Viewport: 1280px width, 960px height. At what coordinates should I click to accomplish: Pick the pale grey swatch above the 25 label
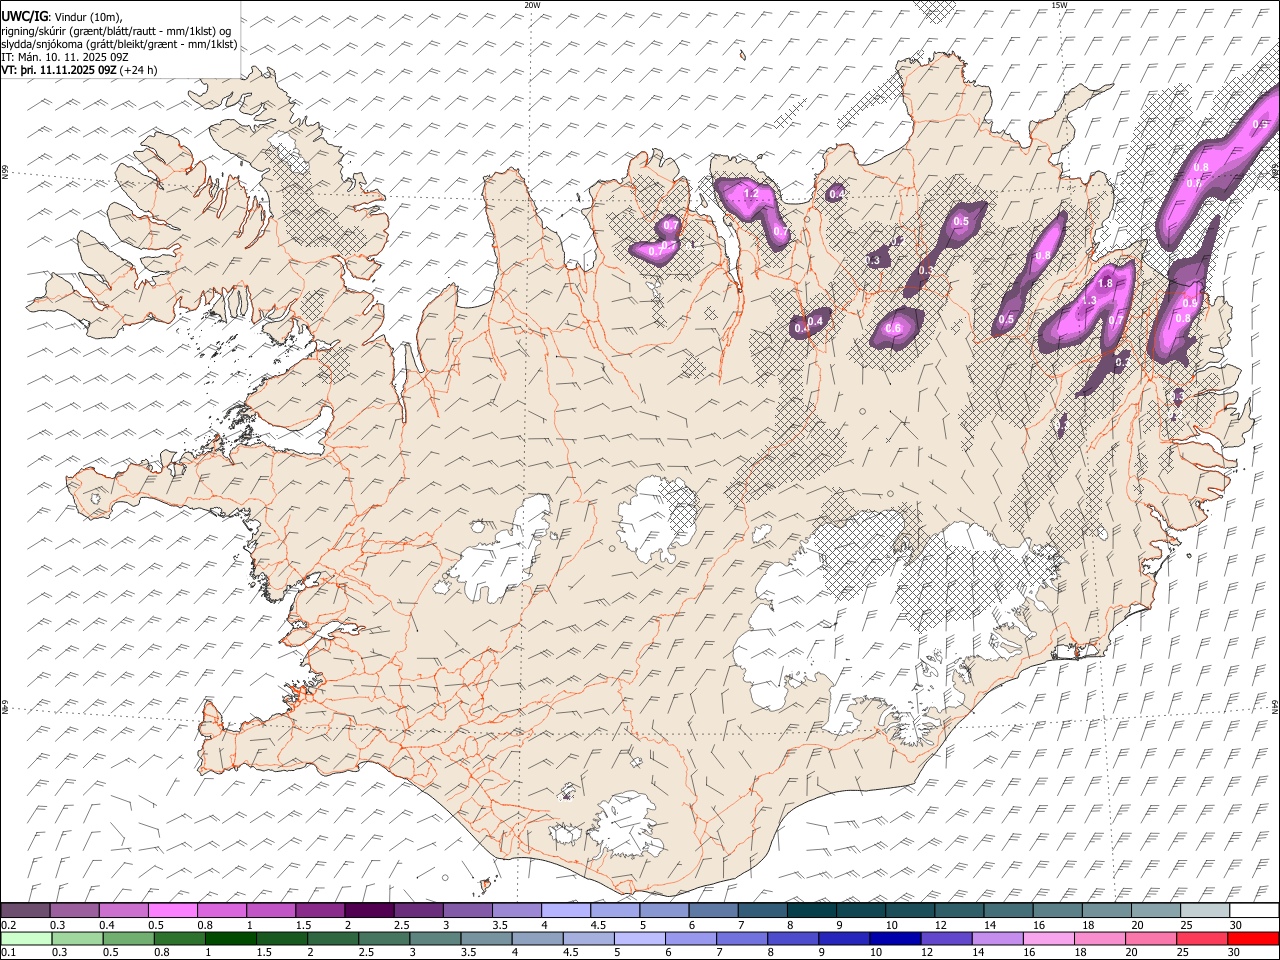1205,911
